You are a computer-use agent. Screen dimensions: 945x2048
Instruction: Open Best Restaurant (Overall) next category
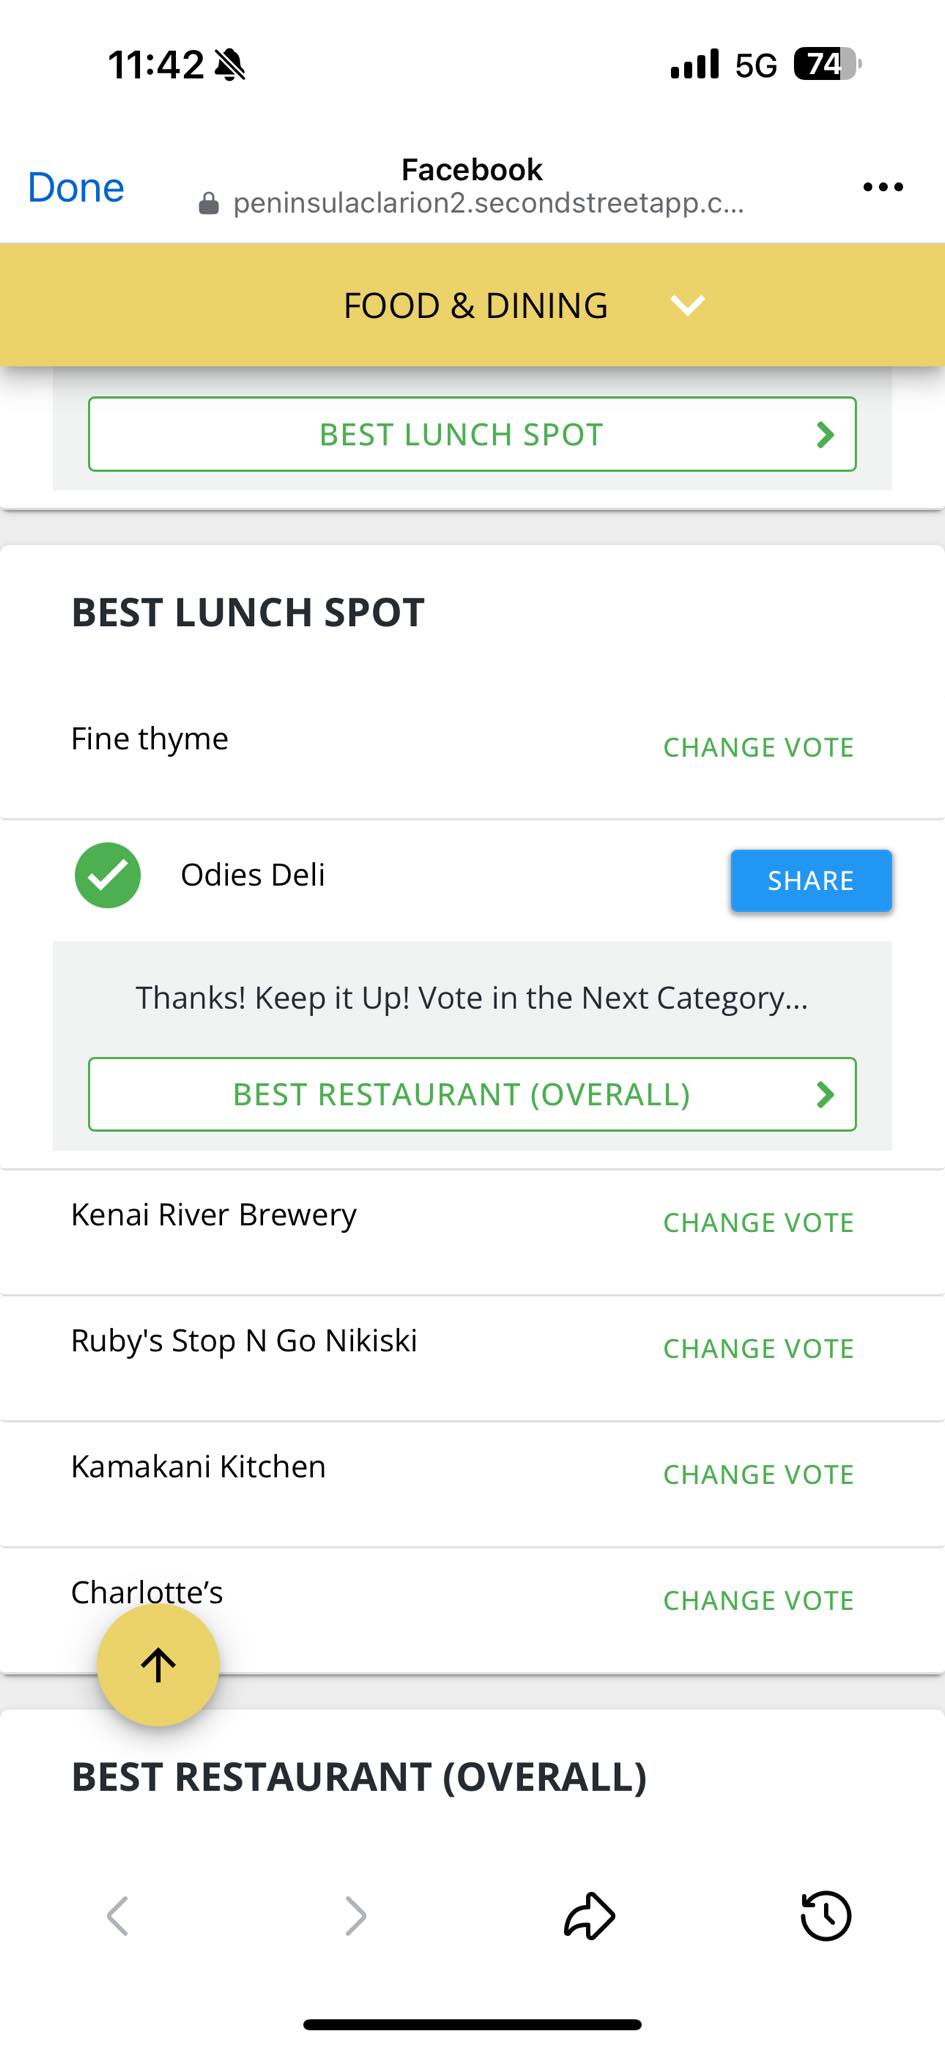click(472, 1094)
